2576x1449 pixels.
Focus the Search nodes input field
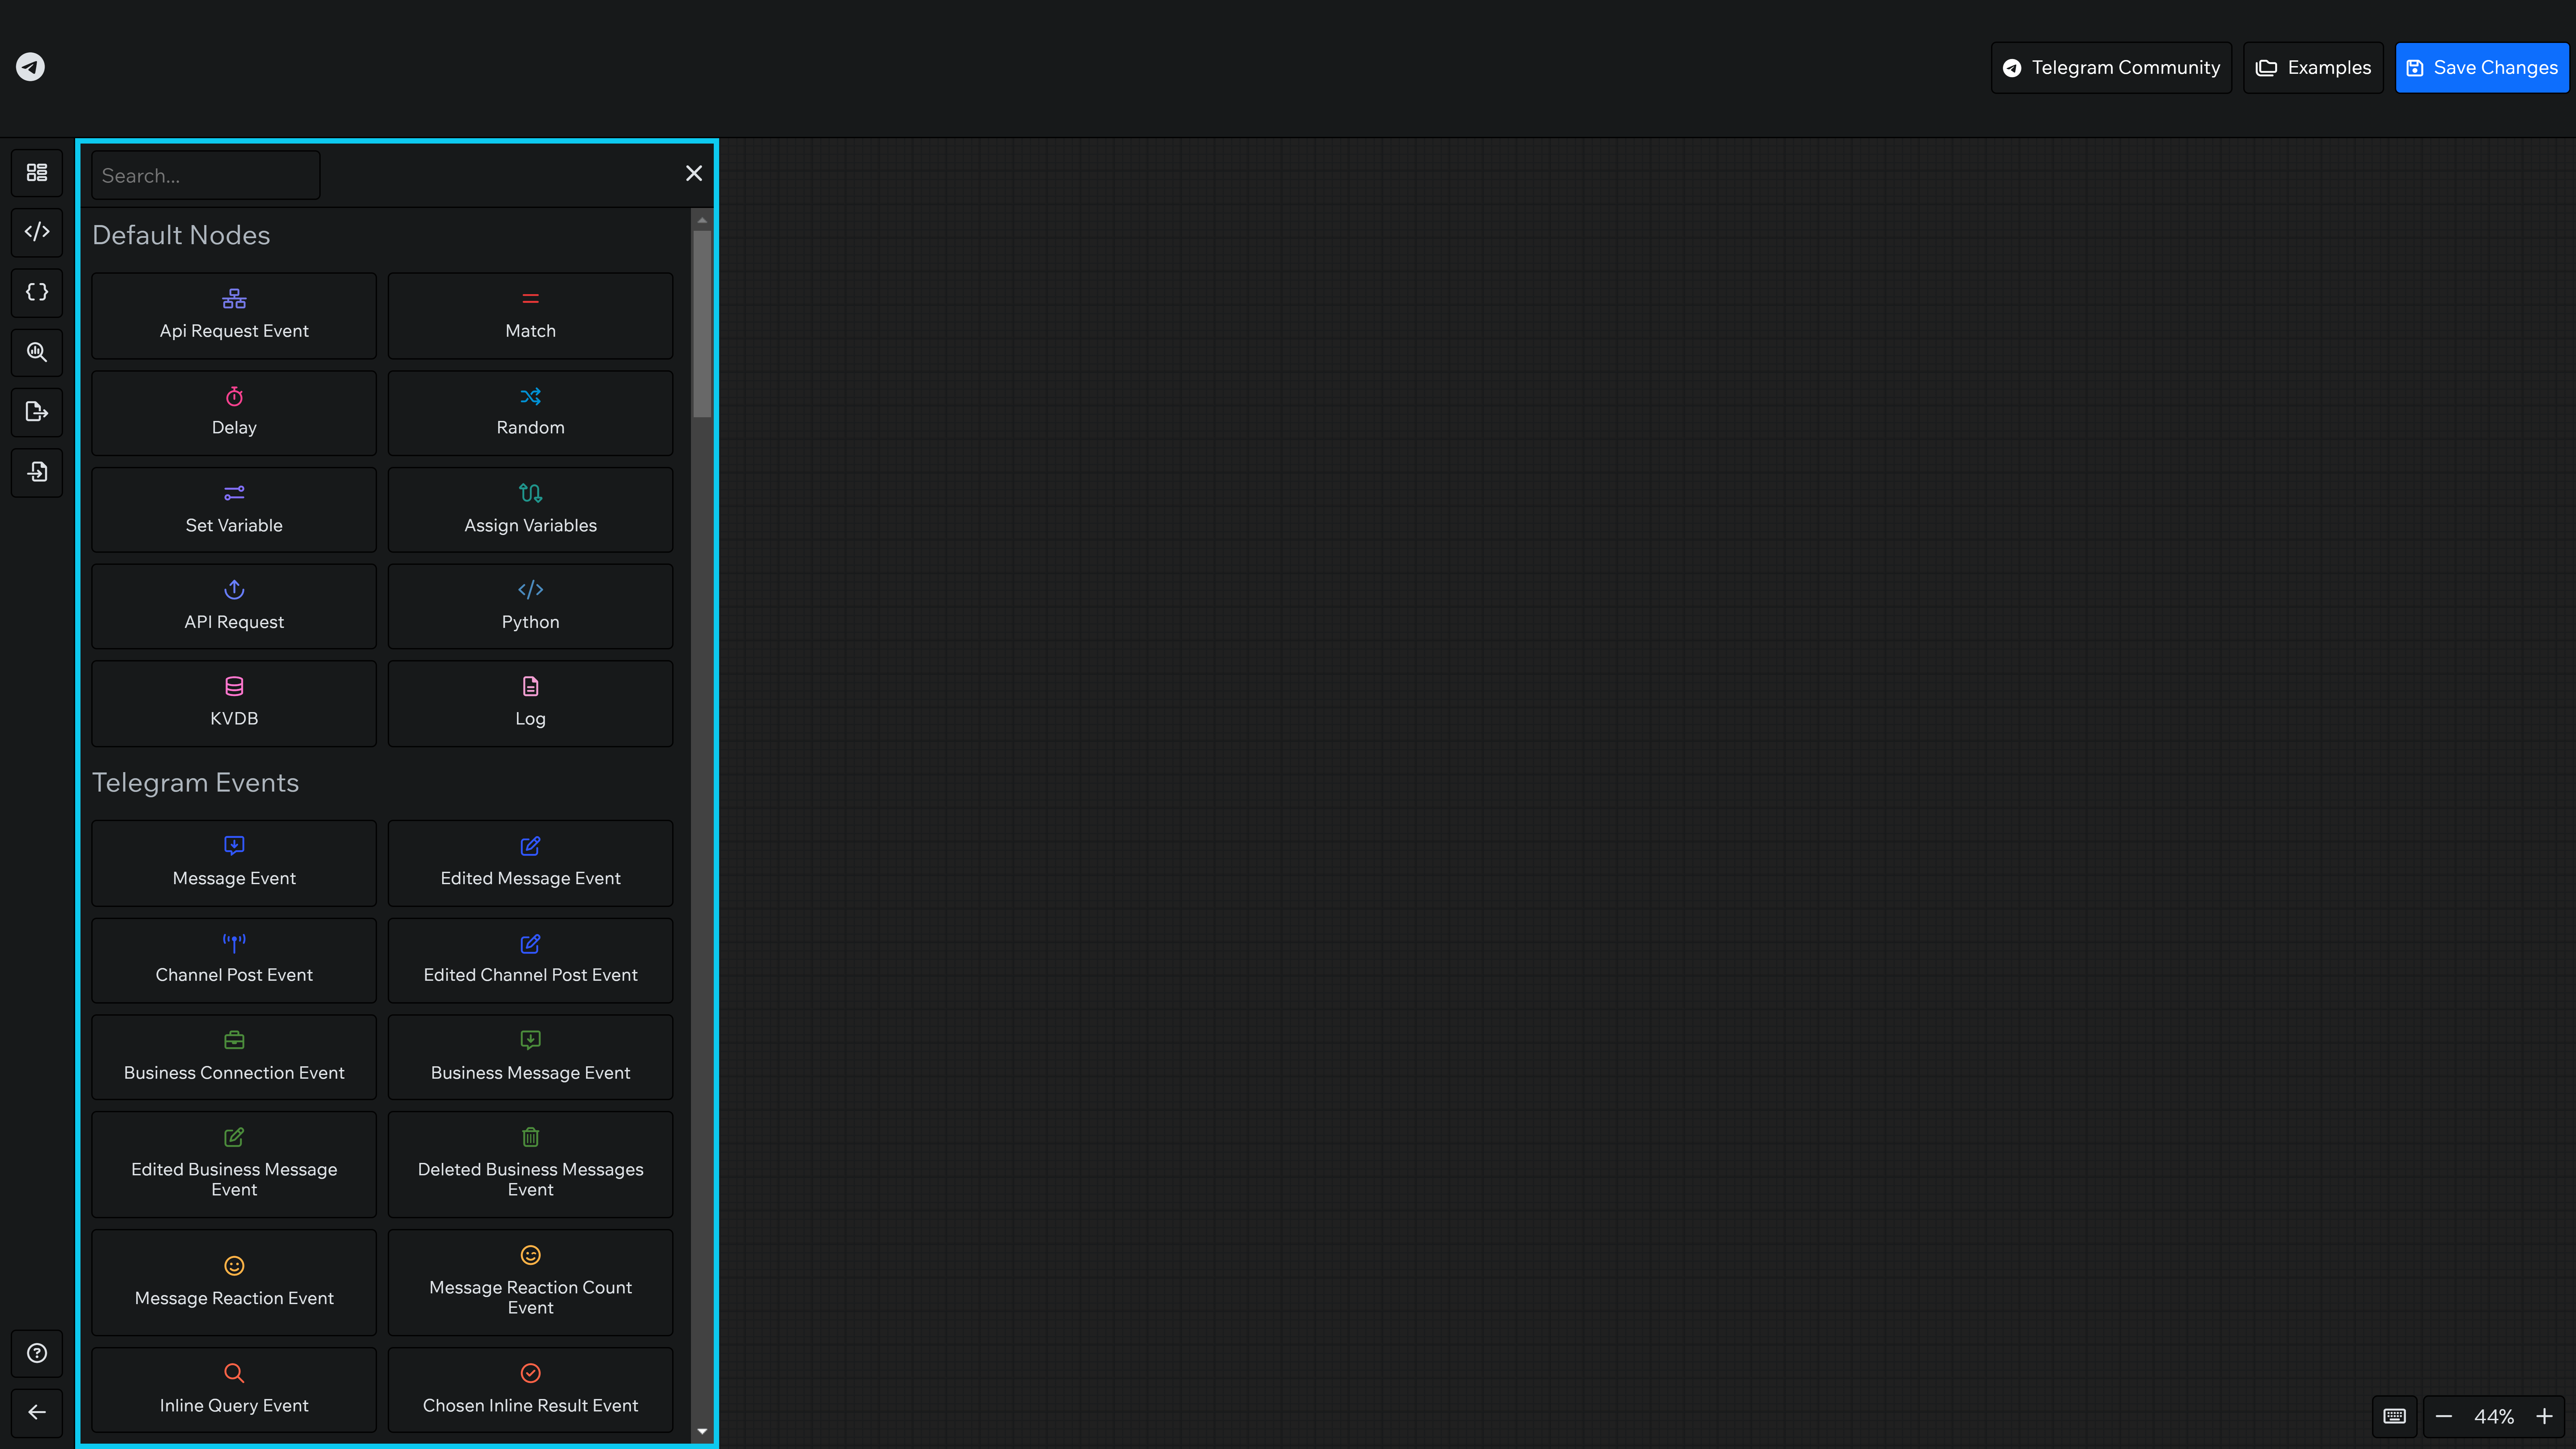(206, 175)
